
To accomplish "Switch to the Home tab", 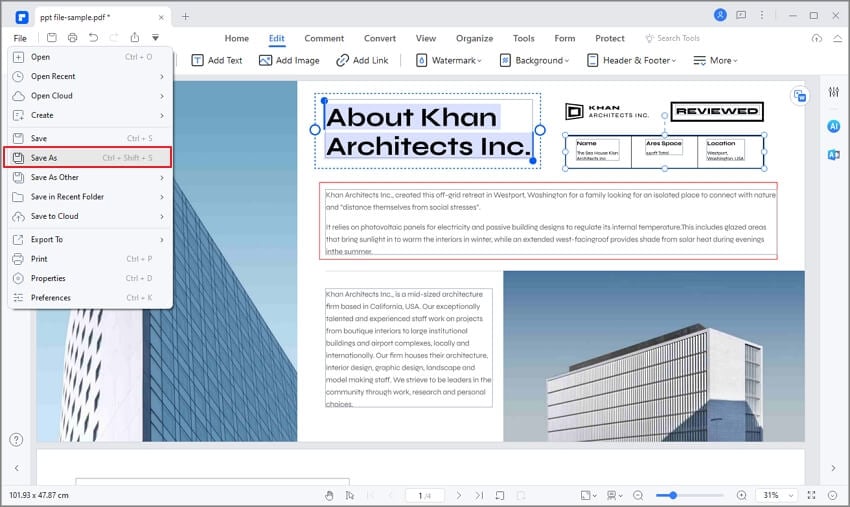I will point(237,38).
